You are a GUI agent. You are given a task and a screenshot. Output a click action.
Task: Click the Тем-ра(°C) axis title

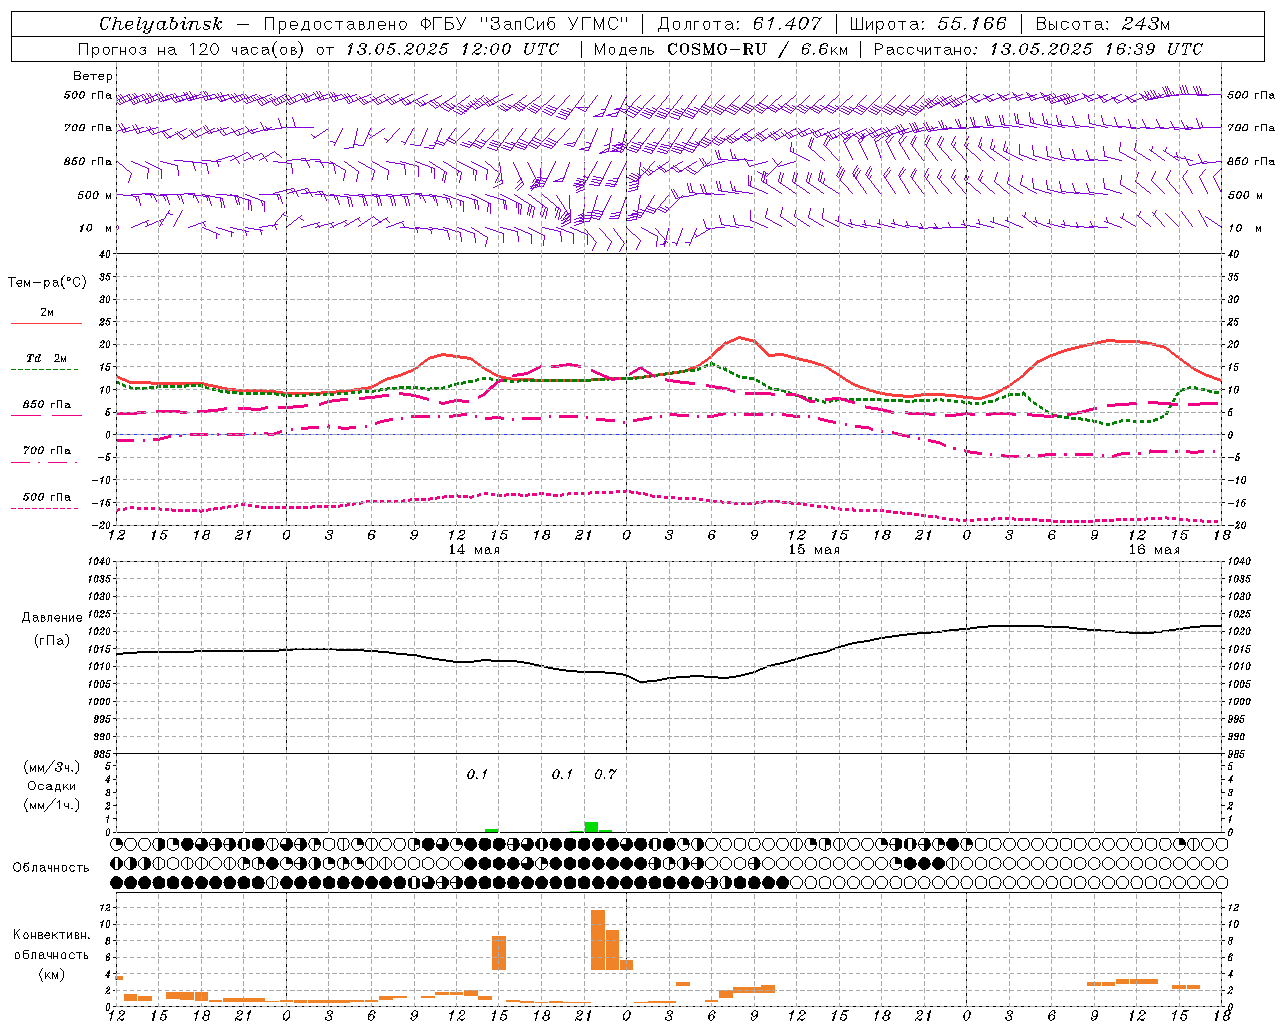click(x=47, y=283)
